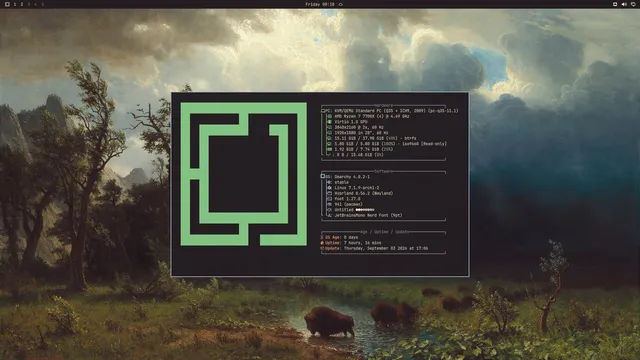Click the kernel icon beside Linux 7.1.9

329,188
